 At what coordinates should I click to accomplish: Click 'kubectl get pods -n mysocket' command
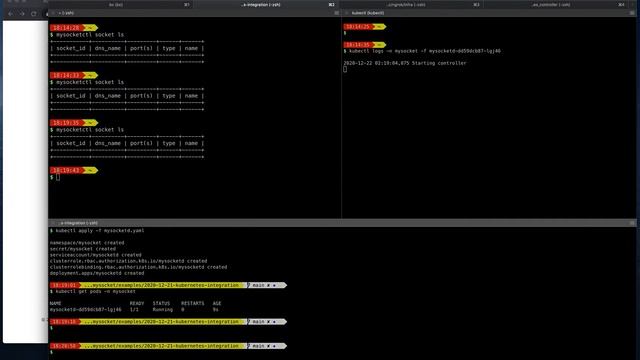(95, 291)
